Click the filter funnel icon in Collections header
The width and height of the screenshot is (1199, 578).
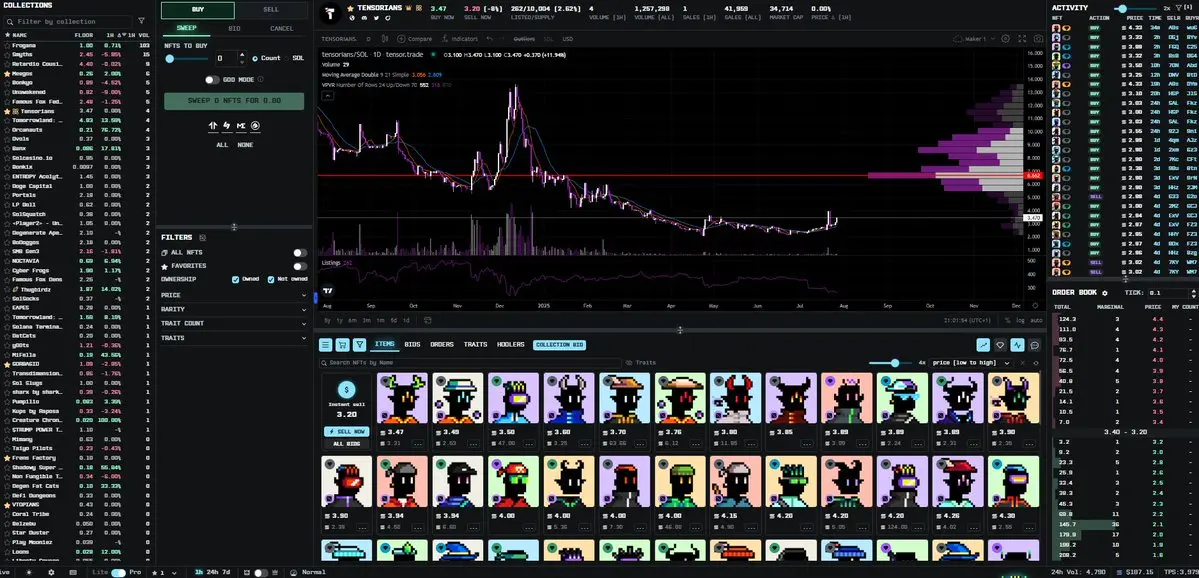[141, 21]
